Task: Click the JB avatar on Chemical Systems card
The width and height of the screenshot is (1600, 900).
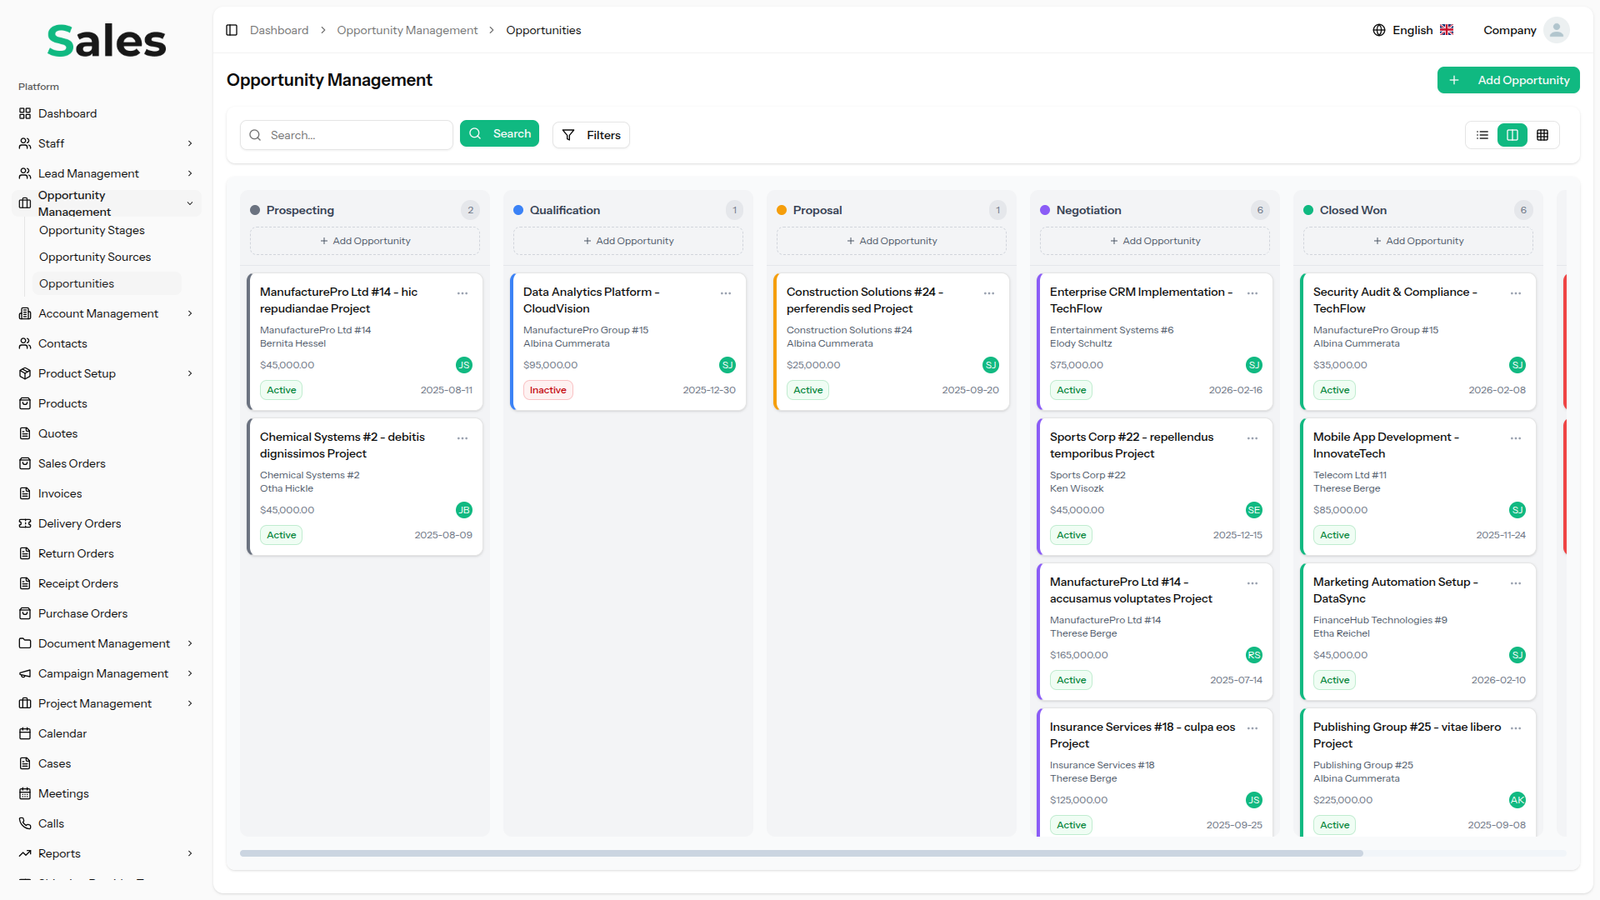Action: click(464, 510)
